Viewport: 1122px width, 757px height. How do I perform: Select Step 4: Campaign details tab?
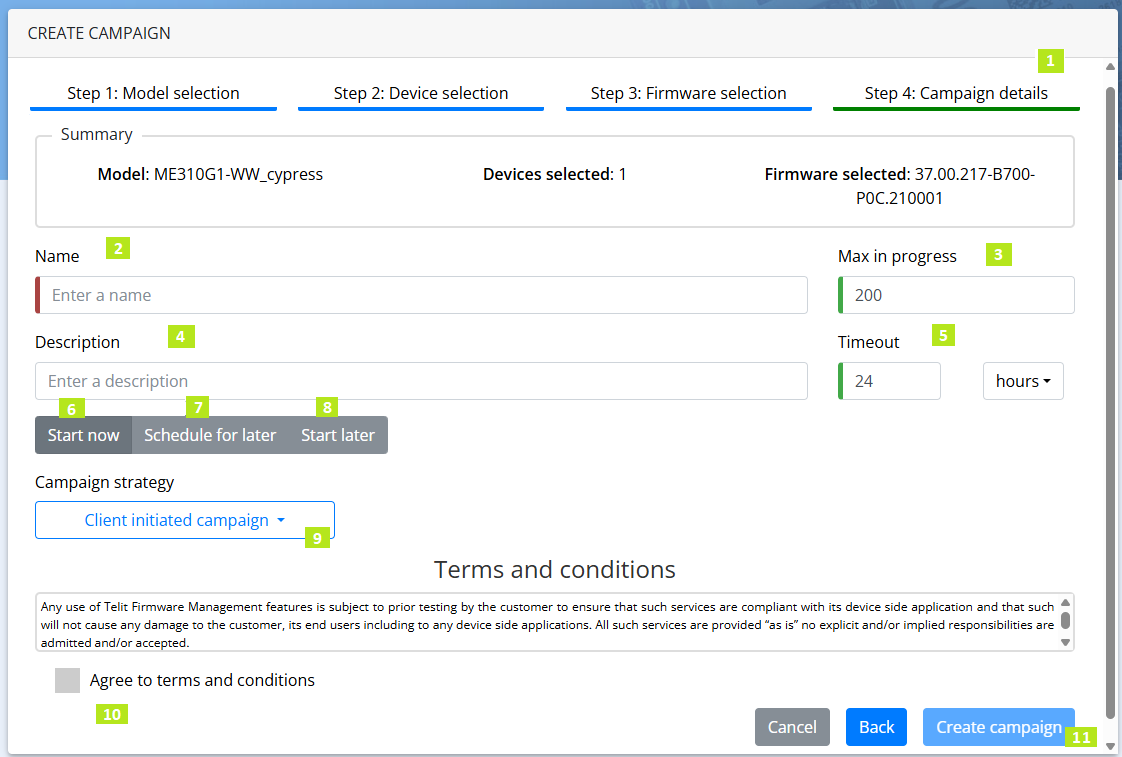(956, 93)
